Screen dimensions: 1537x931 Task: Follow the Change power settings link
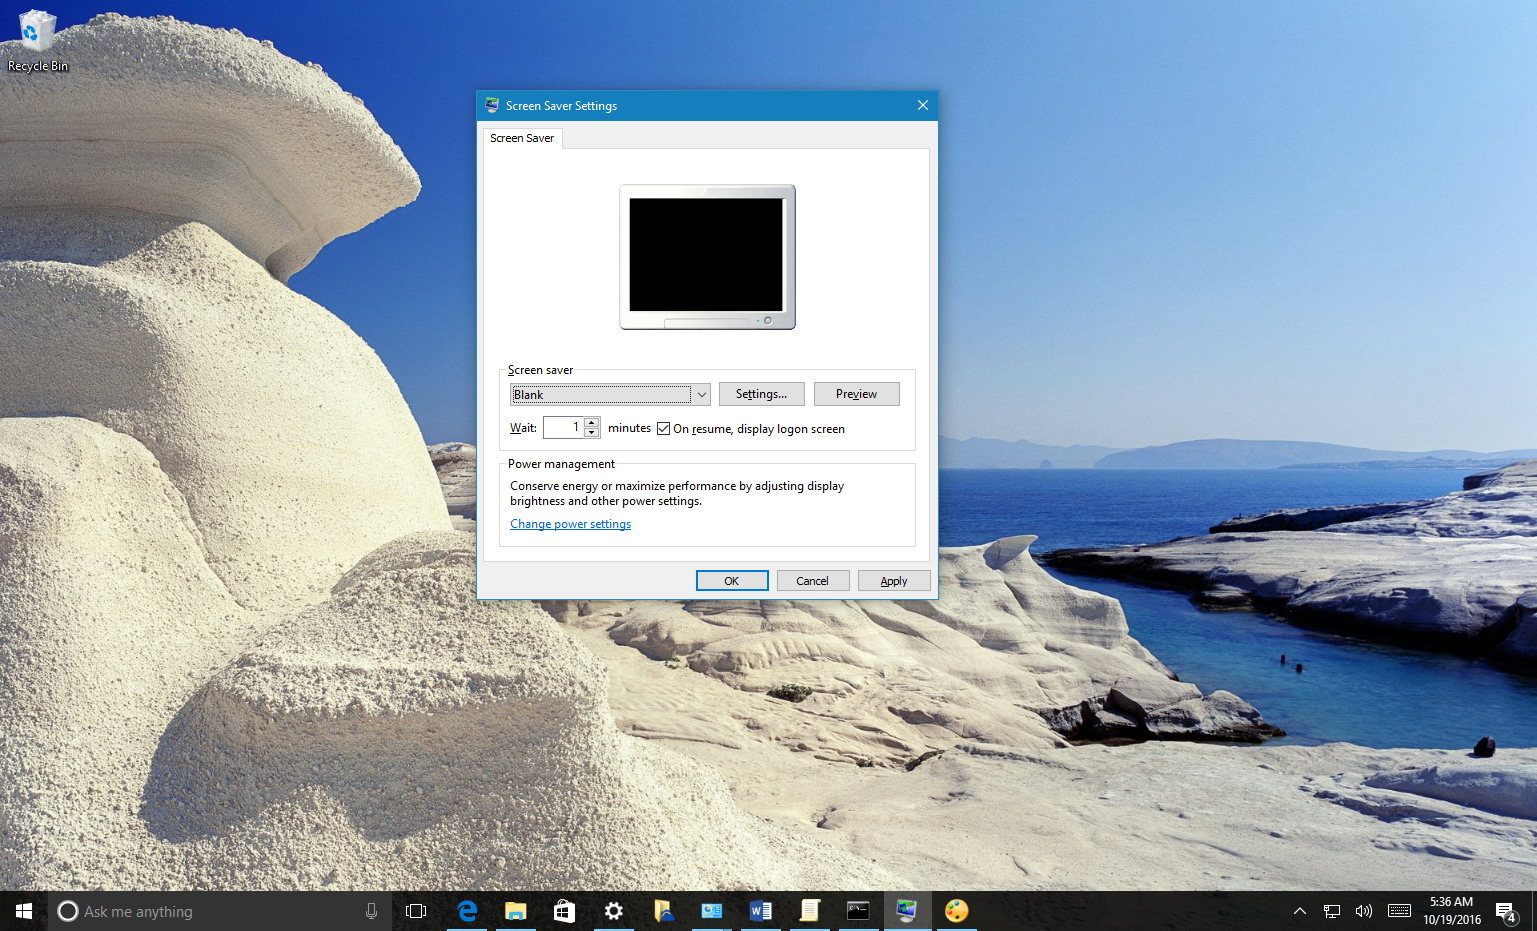tap(570, 523)
